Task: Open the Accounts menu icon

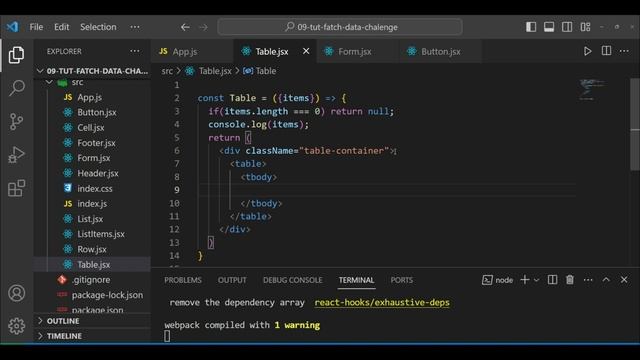Action: coord(16,293)
